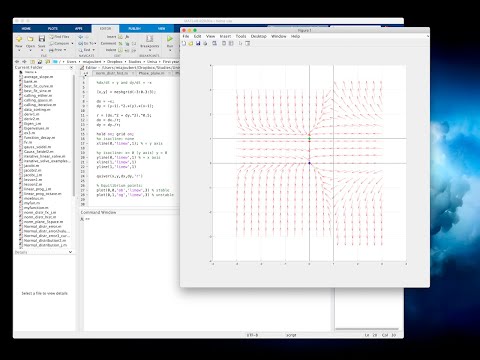Click the Save floppy icon in MATLAB toolstrip
This screenshot has width=480, height=360.
[x=42, y=39]
